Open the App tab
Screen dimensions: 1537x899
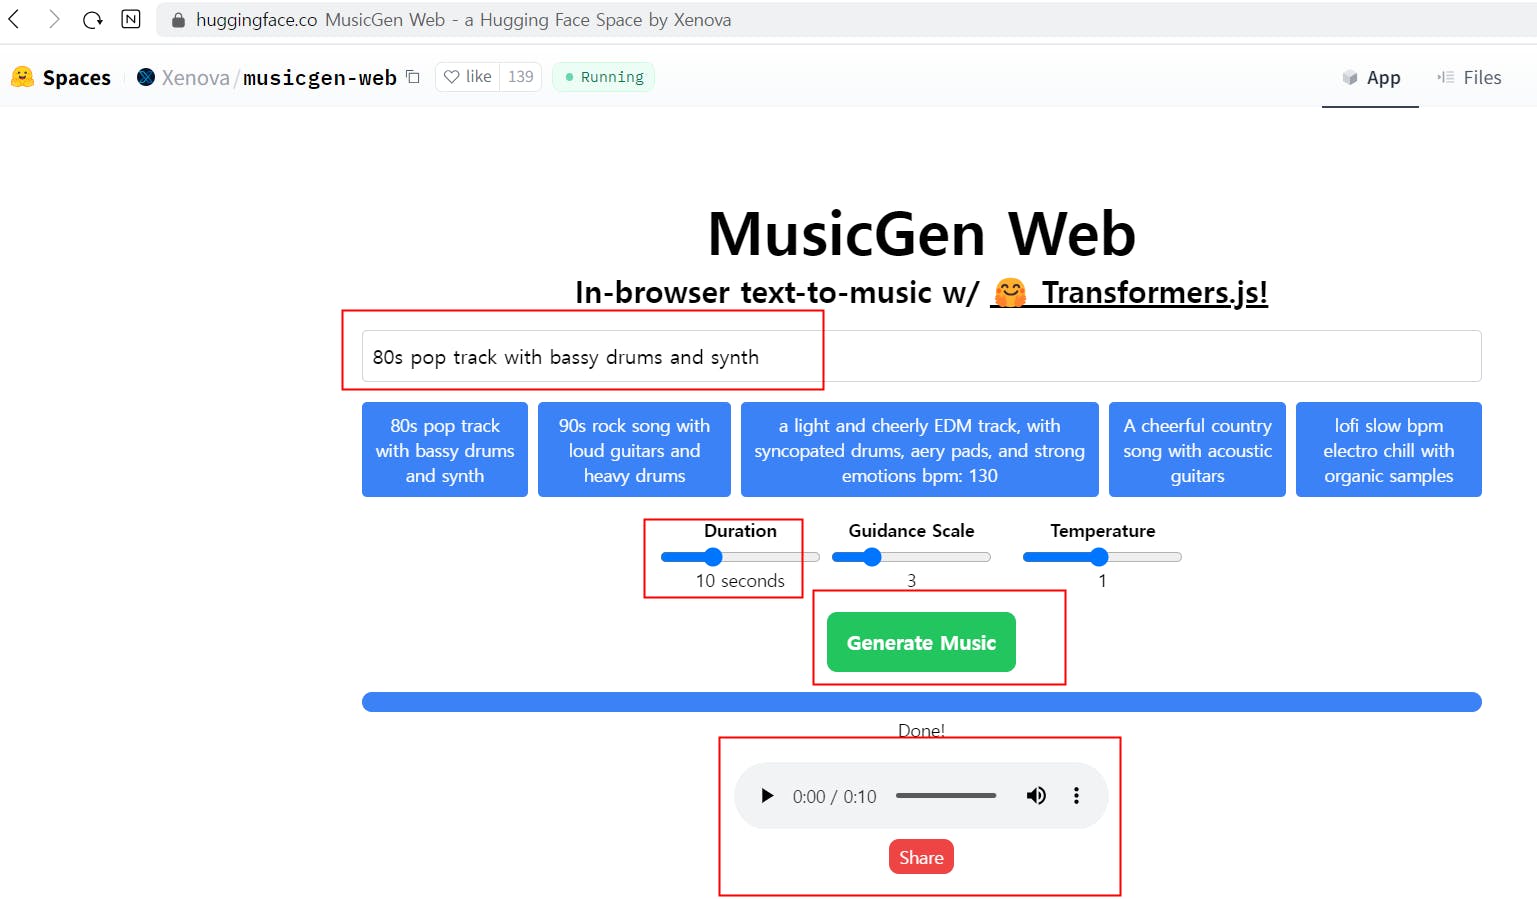[x=1371, y=77]
